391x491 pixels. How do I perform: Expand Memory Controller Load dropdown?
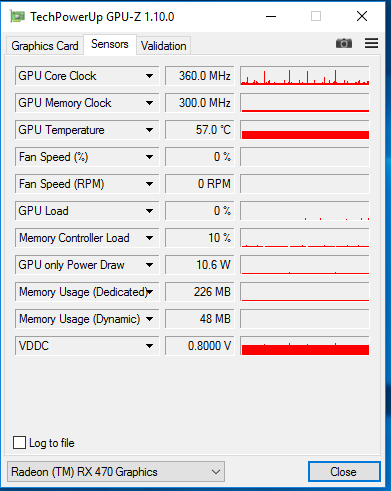(x=149, y=238)
